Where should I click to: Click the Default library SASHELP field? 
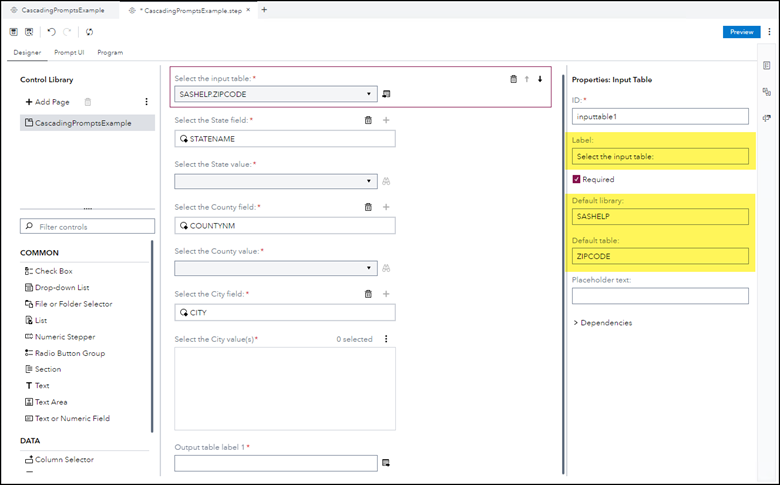click(x=660, y=216)
